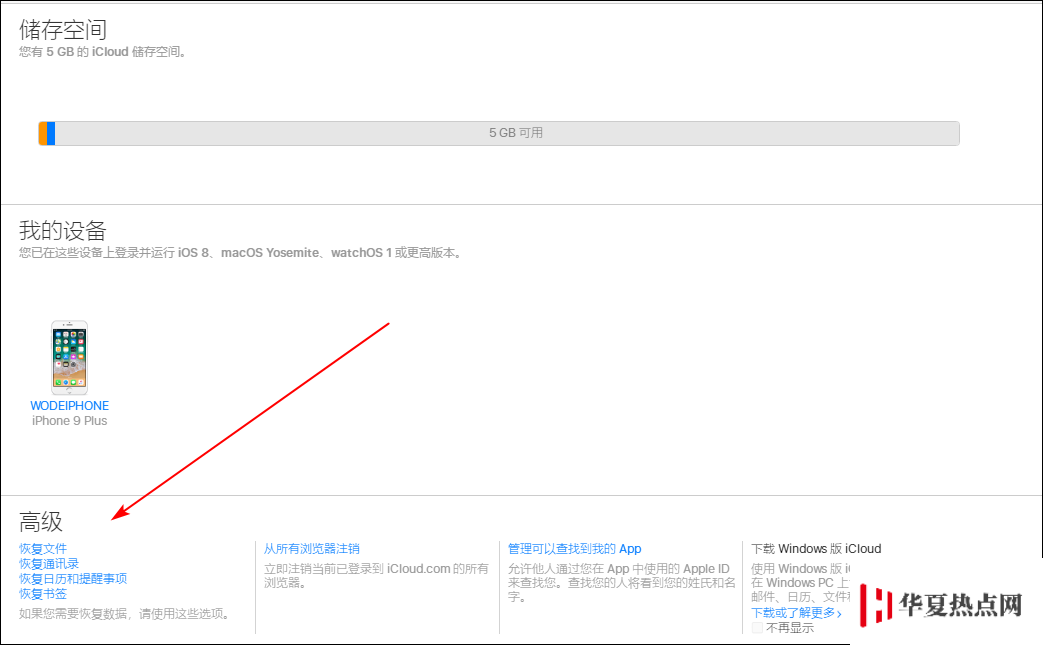Tick the 不再显示 checkbox
Viewport: 1043px width, 645px height.
point(757,628)
